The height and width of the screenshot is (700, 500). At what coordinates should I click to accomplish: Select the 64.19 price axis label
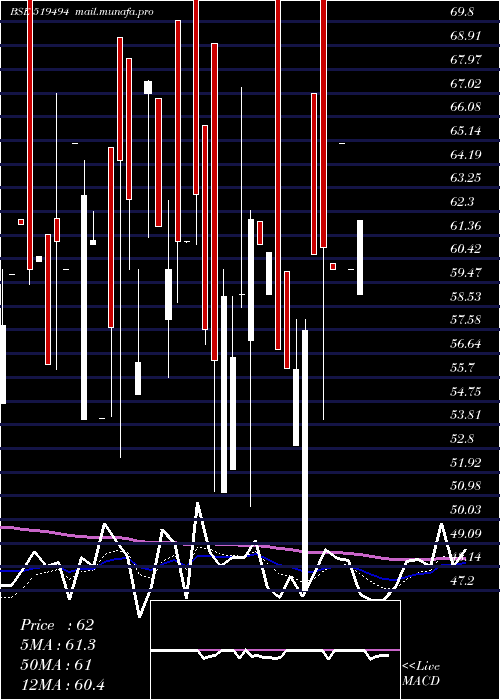click(x=466, y=155)
